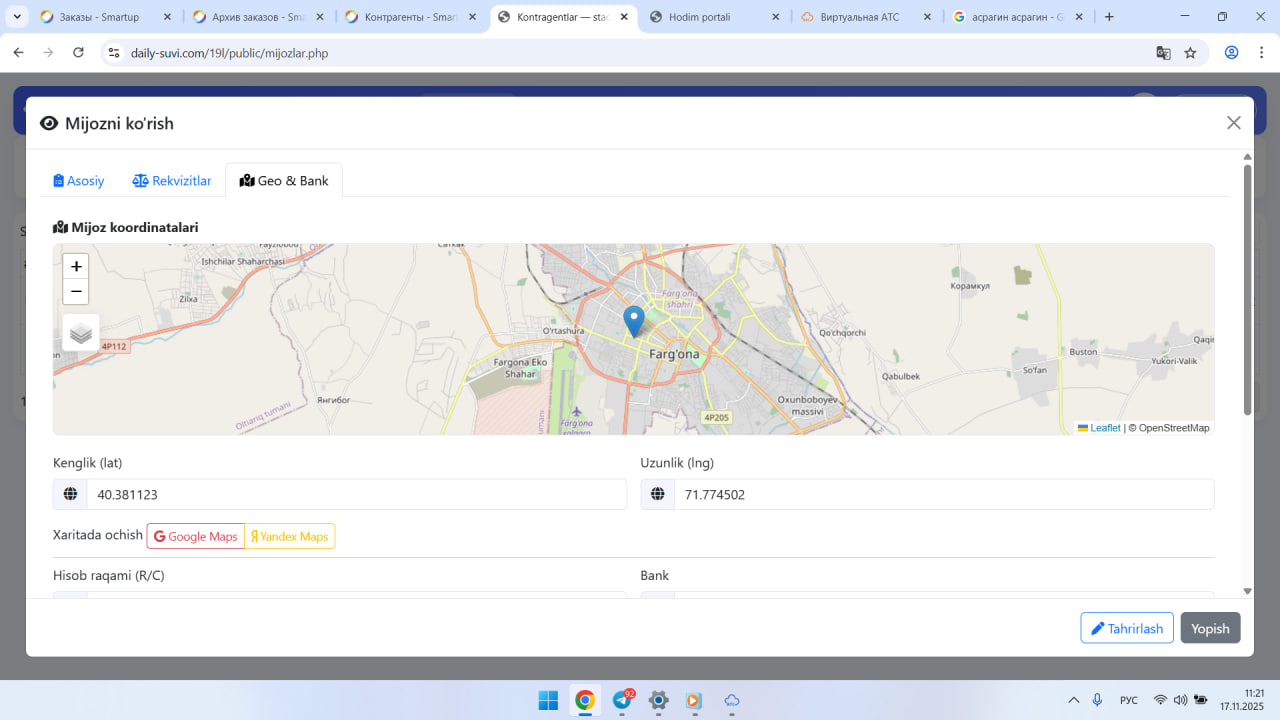Zoom out on the map
The height and width of the screenshot is (720, 1280).
click(76, 292)
